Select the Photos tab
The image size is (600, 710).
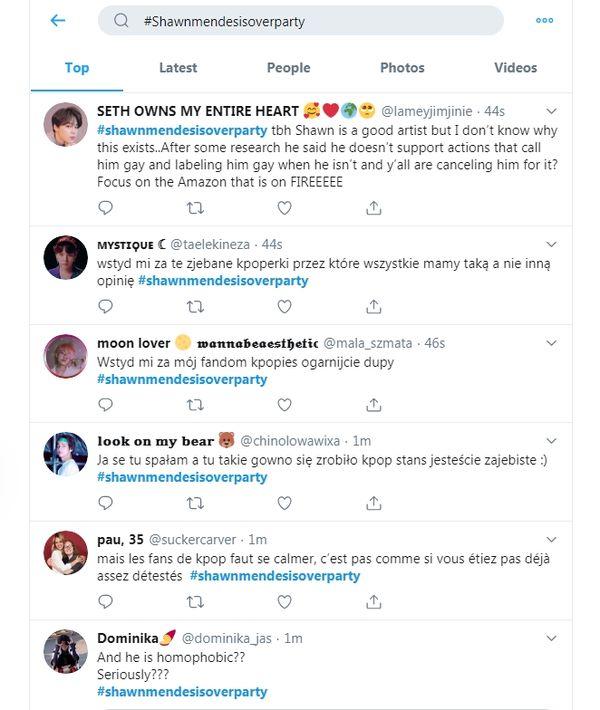click(402, 68)
